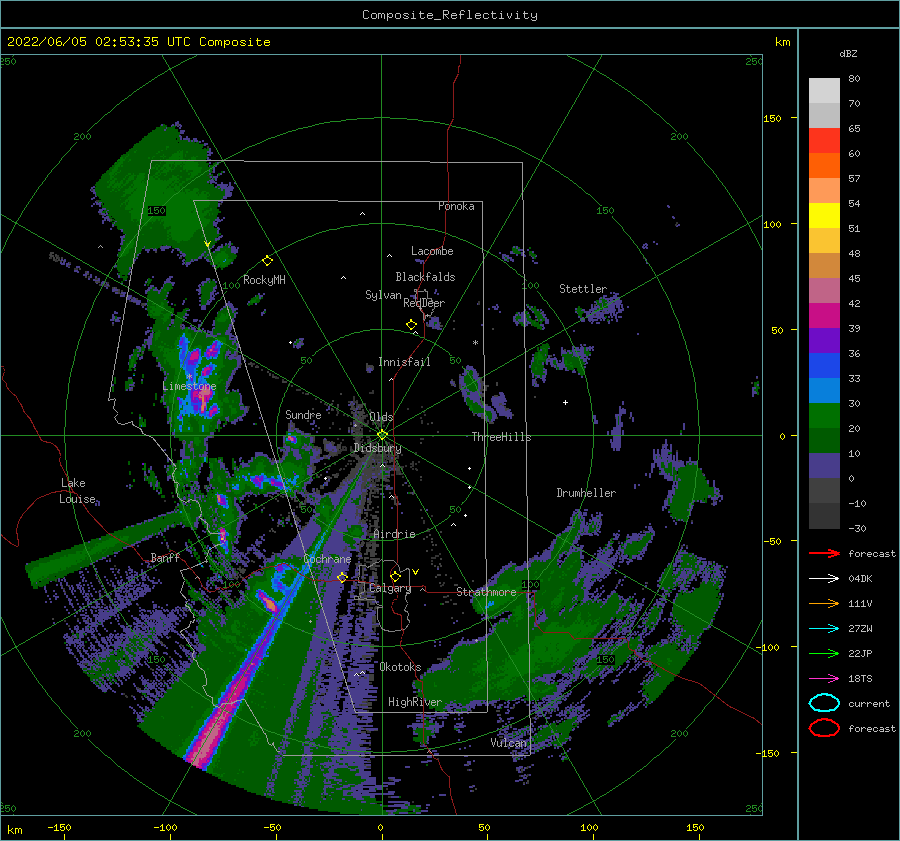
Task: Click the Olds city label
Action: [381, 417]
